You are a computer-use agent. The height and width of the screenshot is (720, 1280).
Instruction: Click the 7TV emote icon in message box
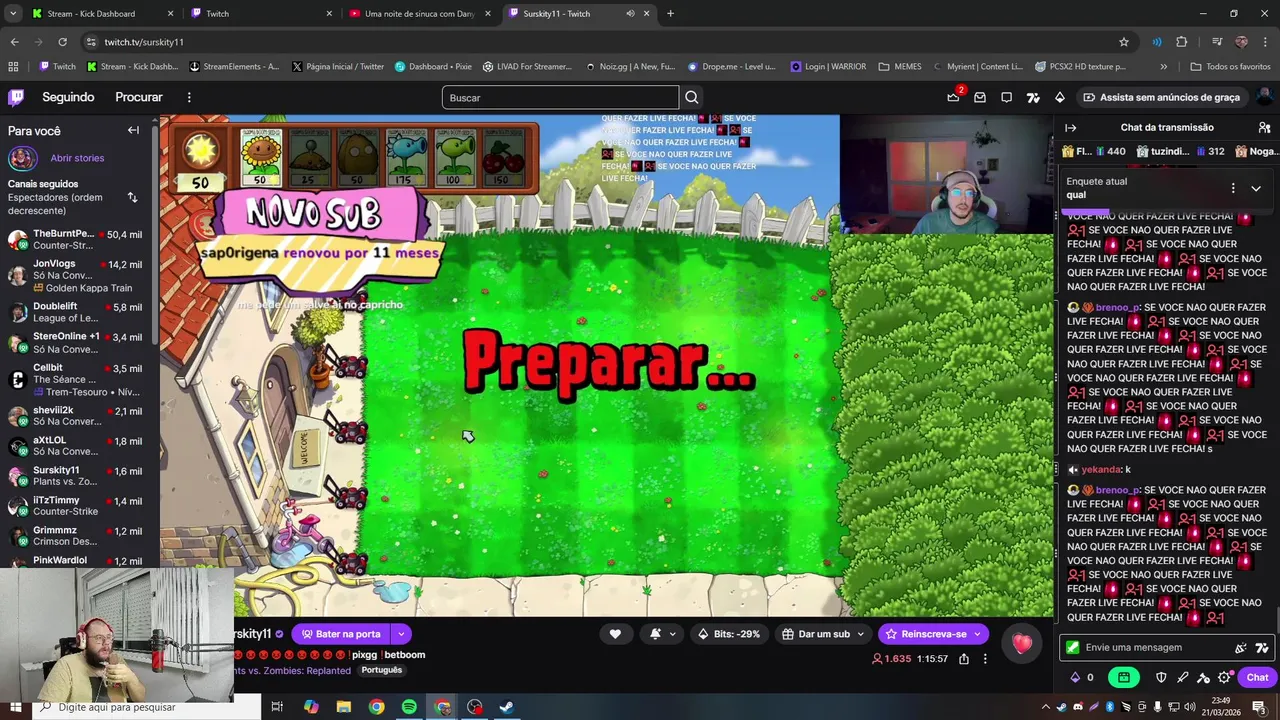(1262, 648)
